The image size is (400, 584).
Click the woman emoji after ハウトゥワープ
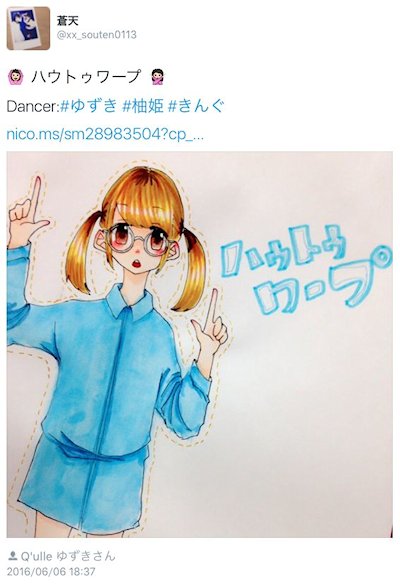[158, 77]
